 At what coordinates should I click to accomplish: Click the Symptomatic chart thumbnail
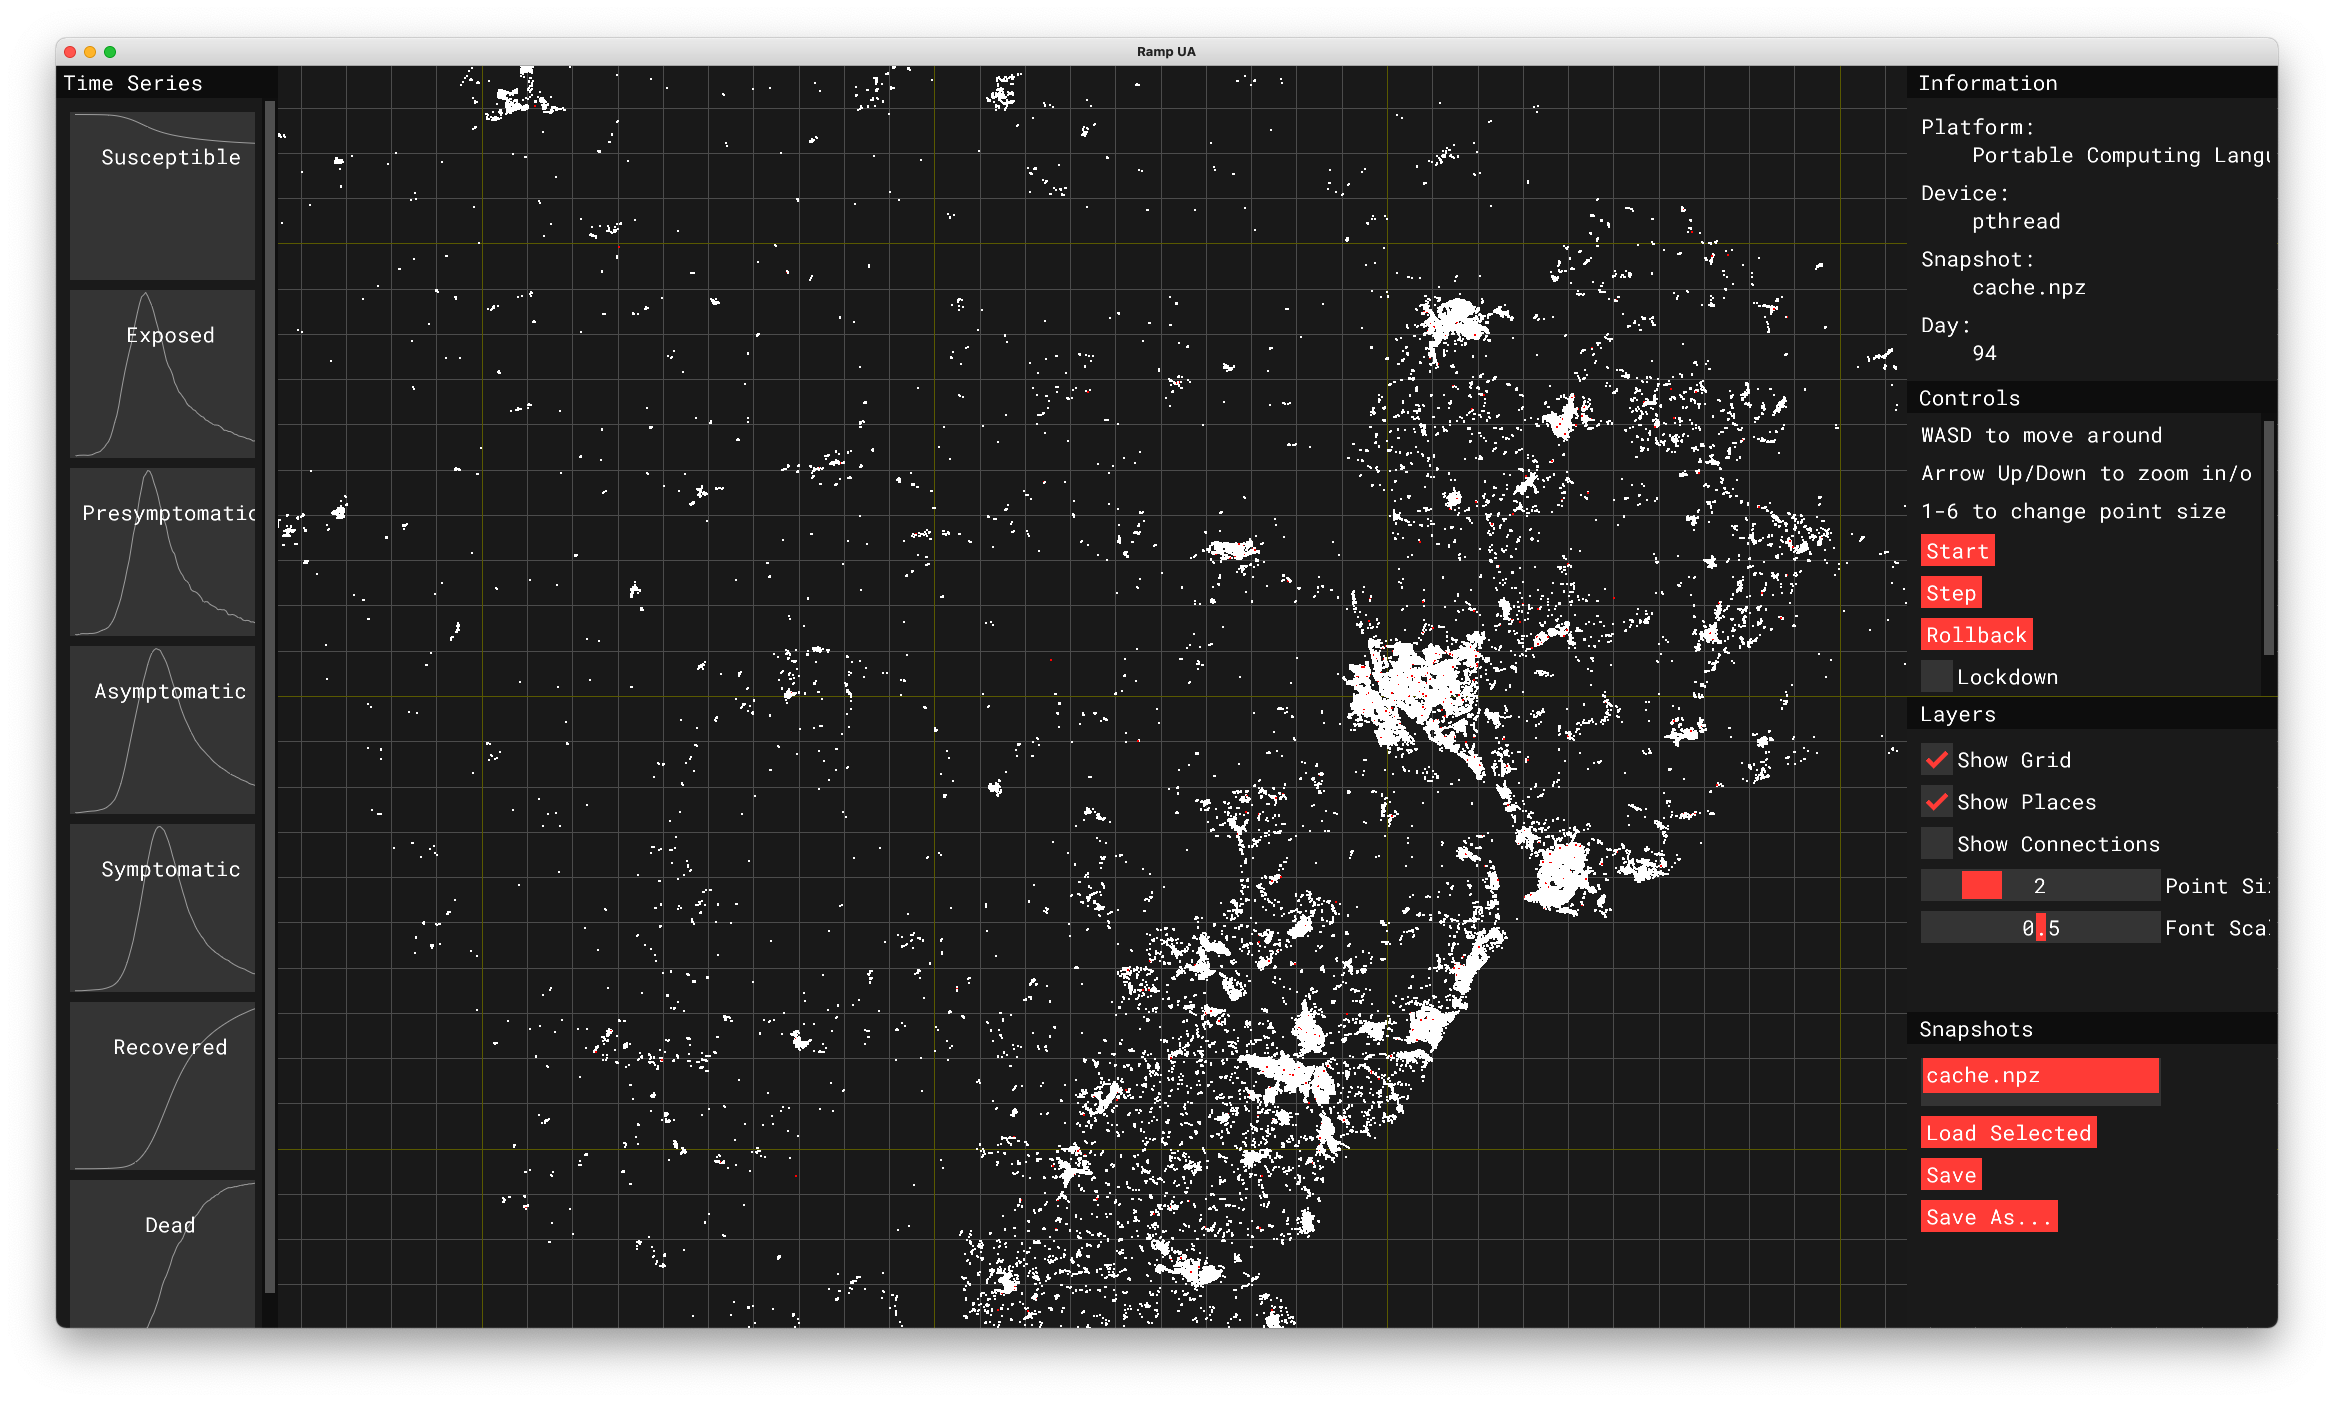coord(162,908)
